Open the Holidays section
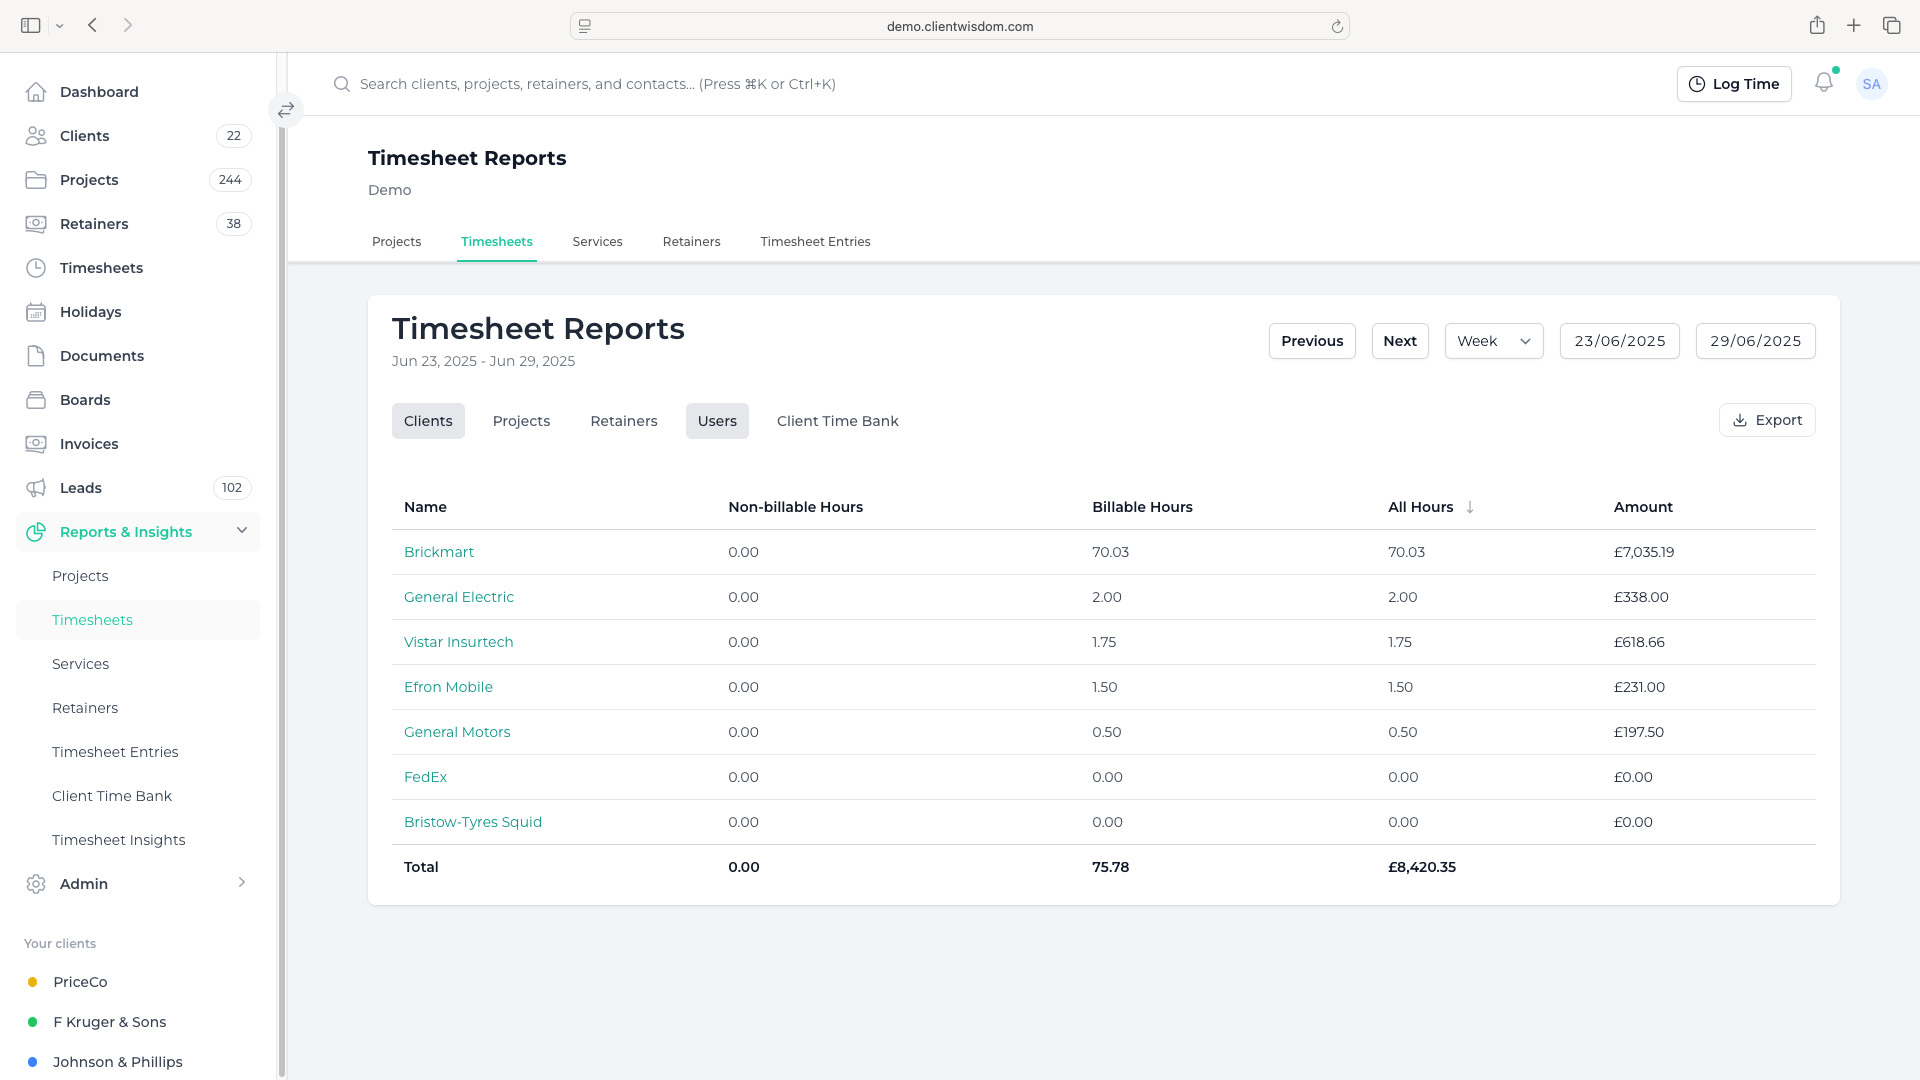The height and width of the screenshot is (1080, 1920). point(89,312)
